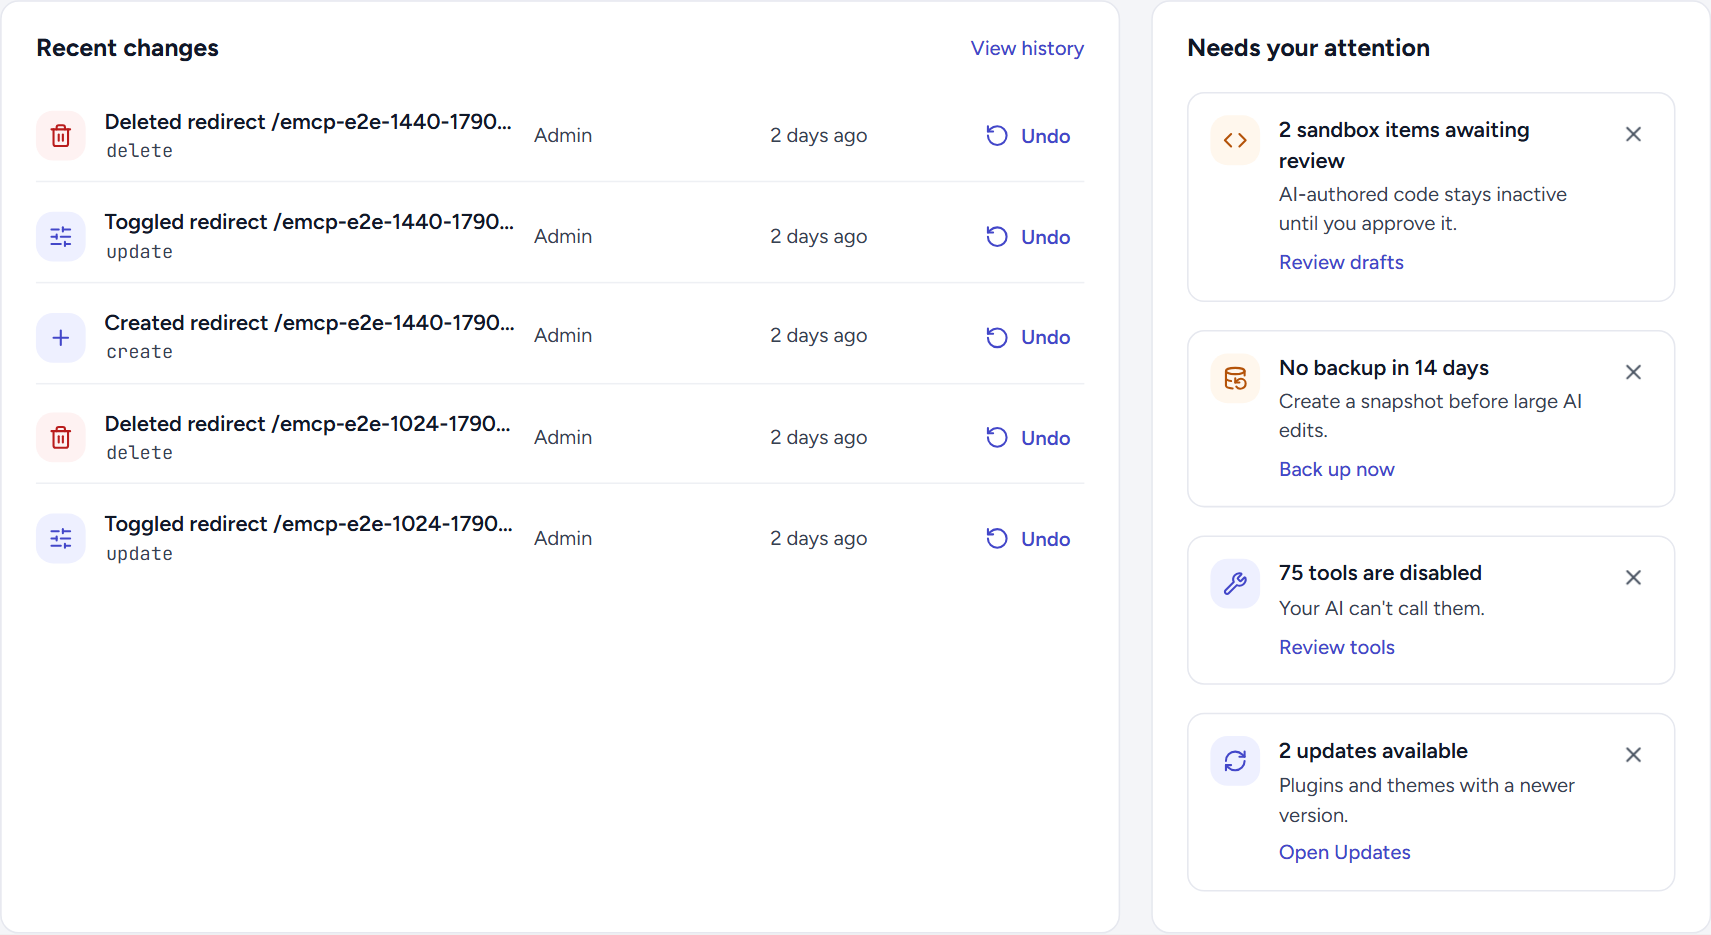Click the 'Needs your attention' heading

click(x=1308, y=48)
